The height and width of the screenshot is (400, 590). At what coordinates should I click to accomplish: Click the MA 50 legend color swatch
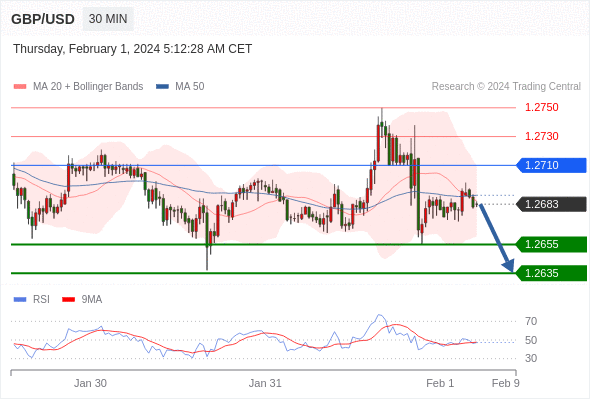tap(162, 87)
